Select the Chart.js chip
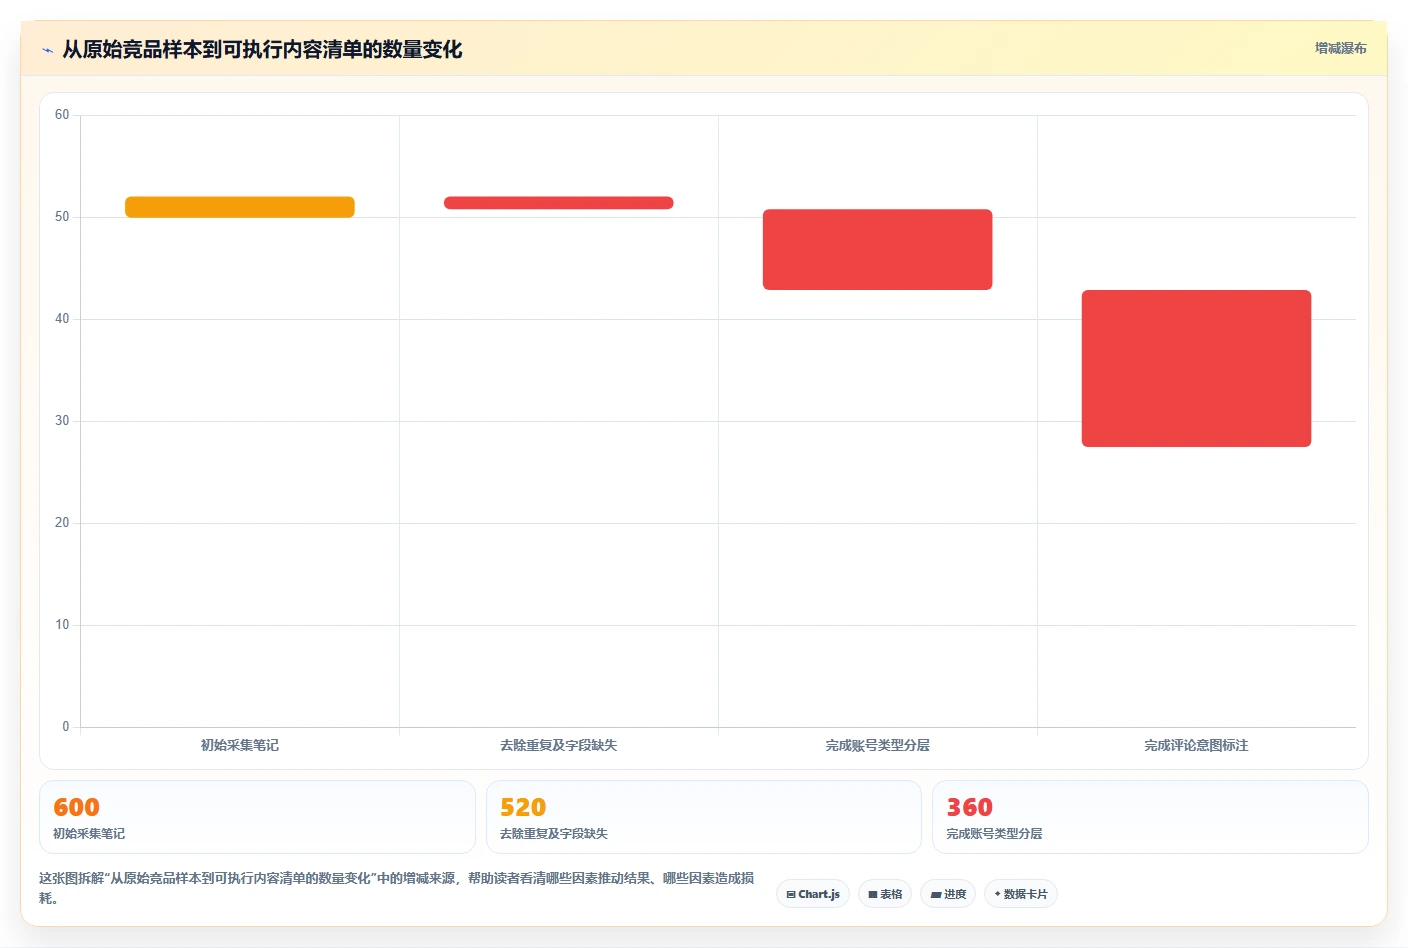 (813, 894)
